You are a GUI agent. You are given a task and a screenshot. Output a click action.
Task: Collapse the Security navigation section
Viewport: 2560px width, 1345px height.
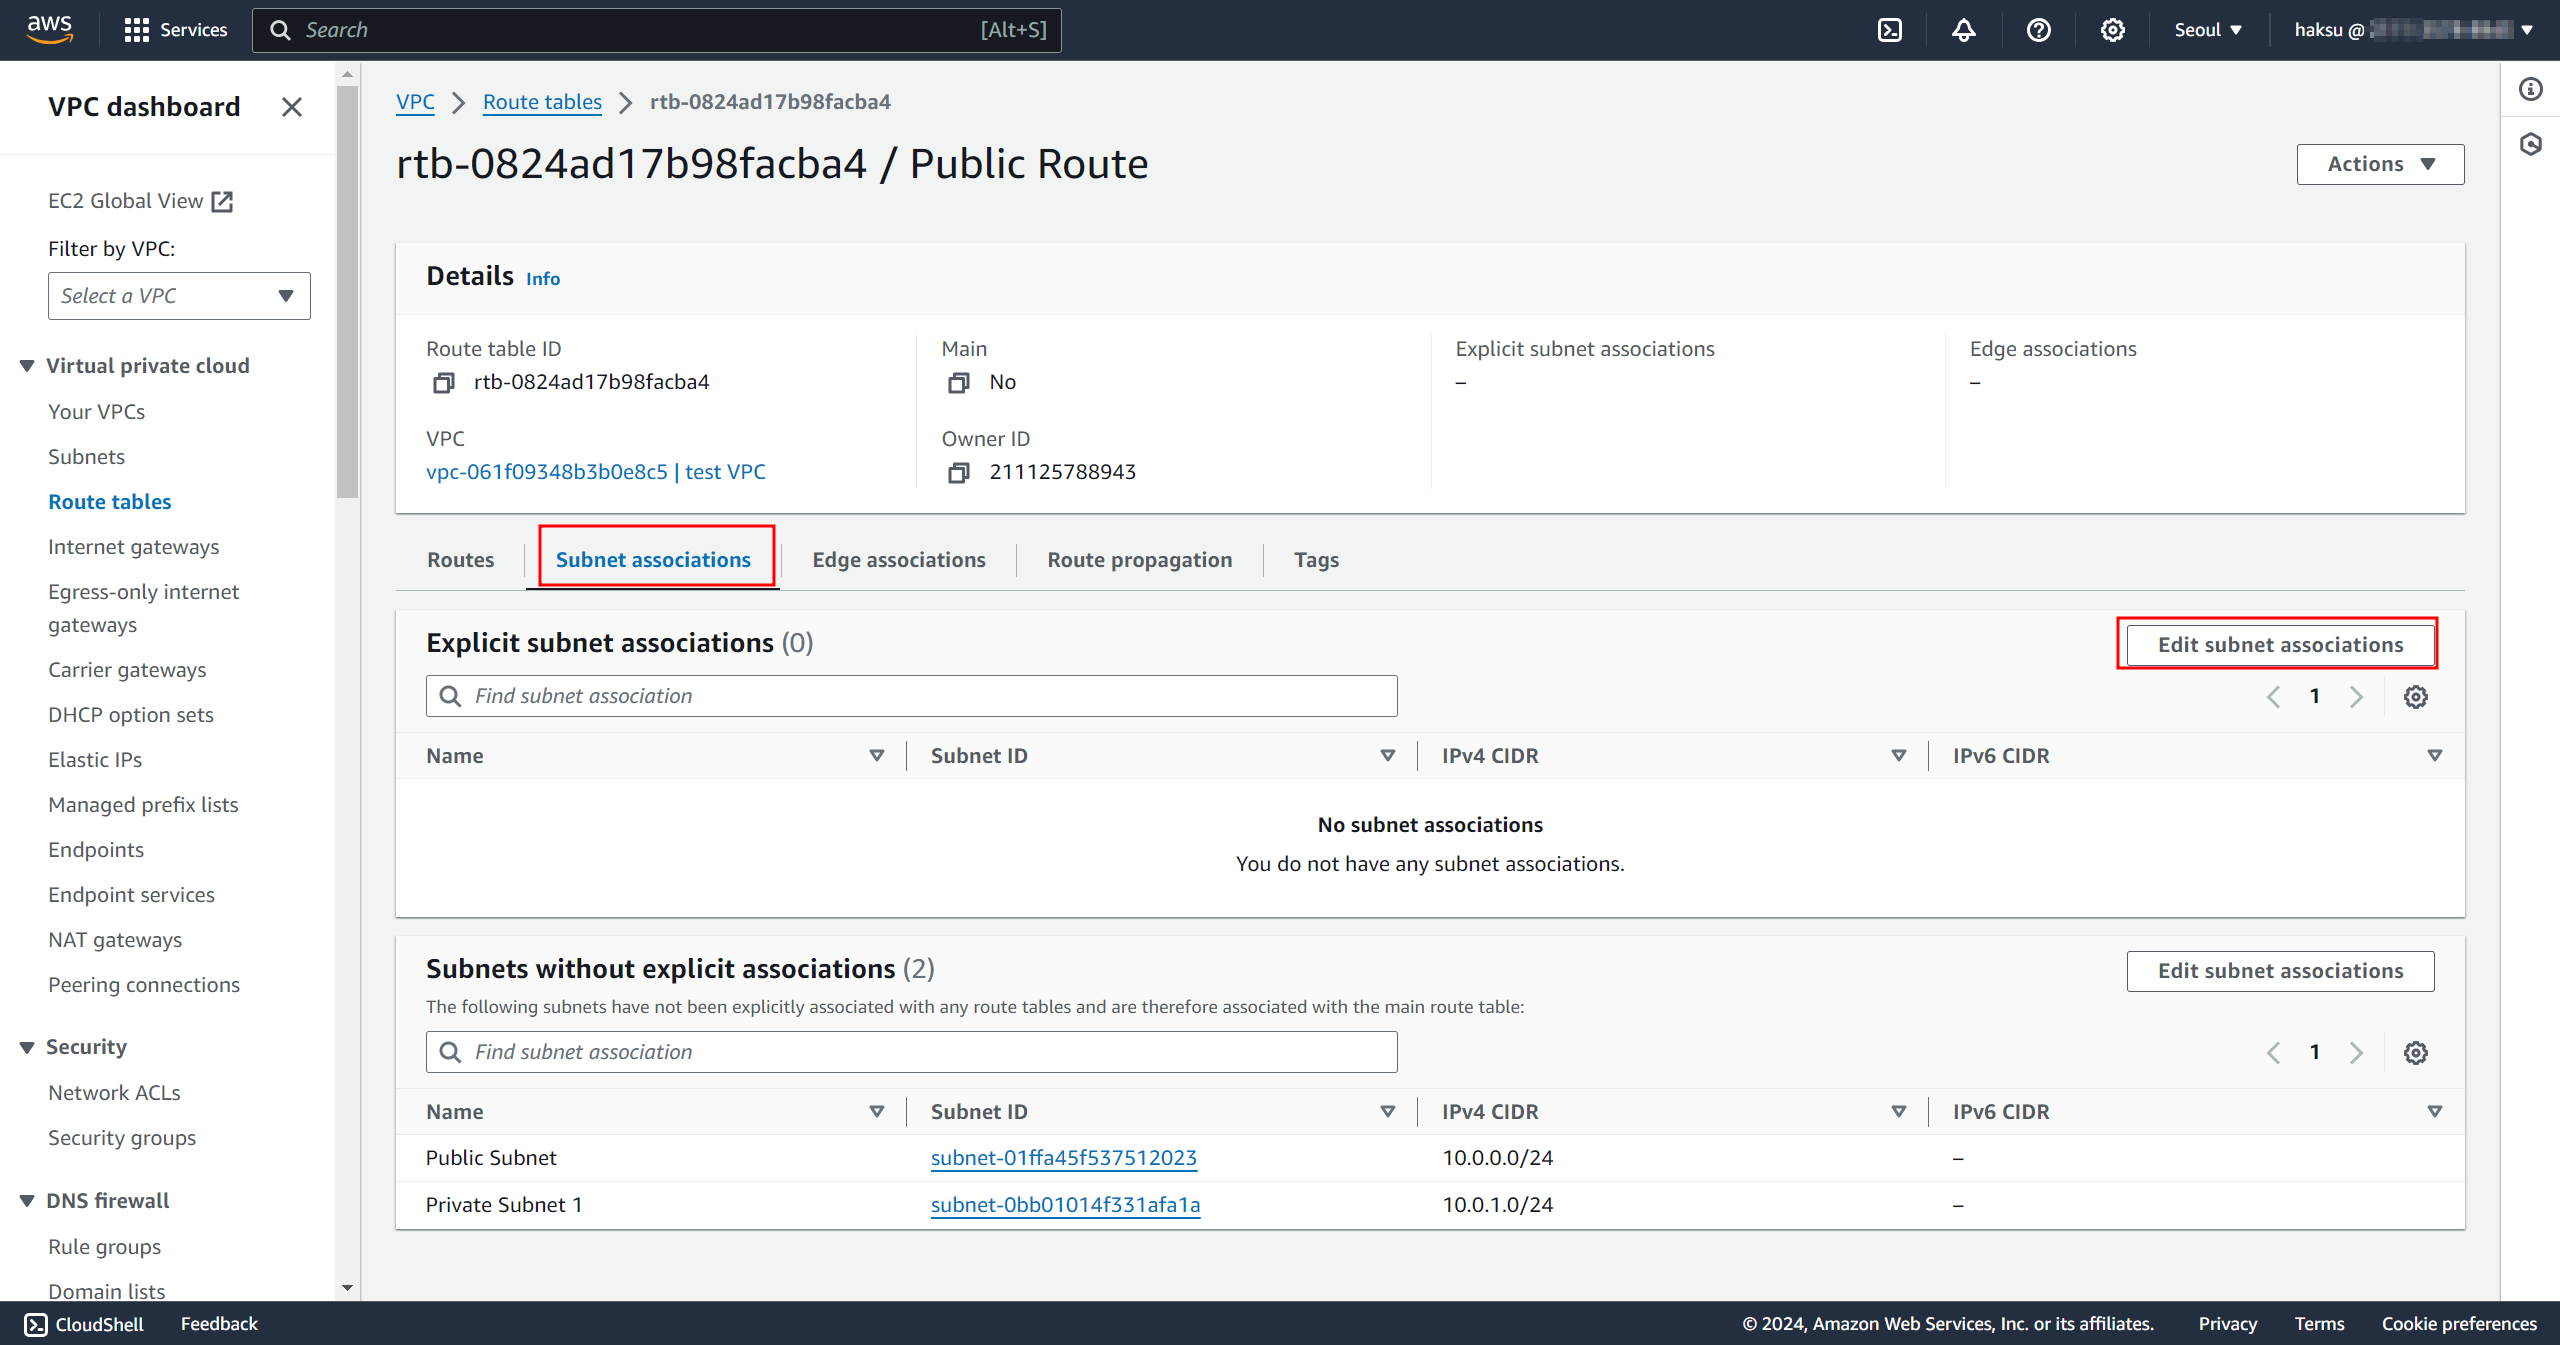point(27,1047)
